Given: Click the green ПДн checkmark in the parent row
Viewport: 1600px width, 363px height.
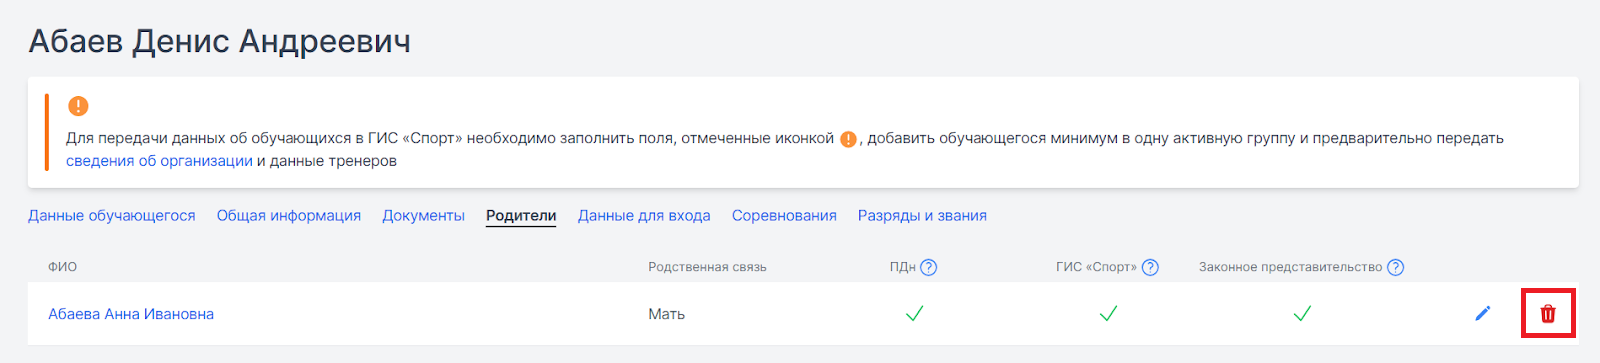Looking at the screenshot, I should (914, 314).
